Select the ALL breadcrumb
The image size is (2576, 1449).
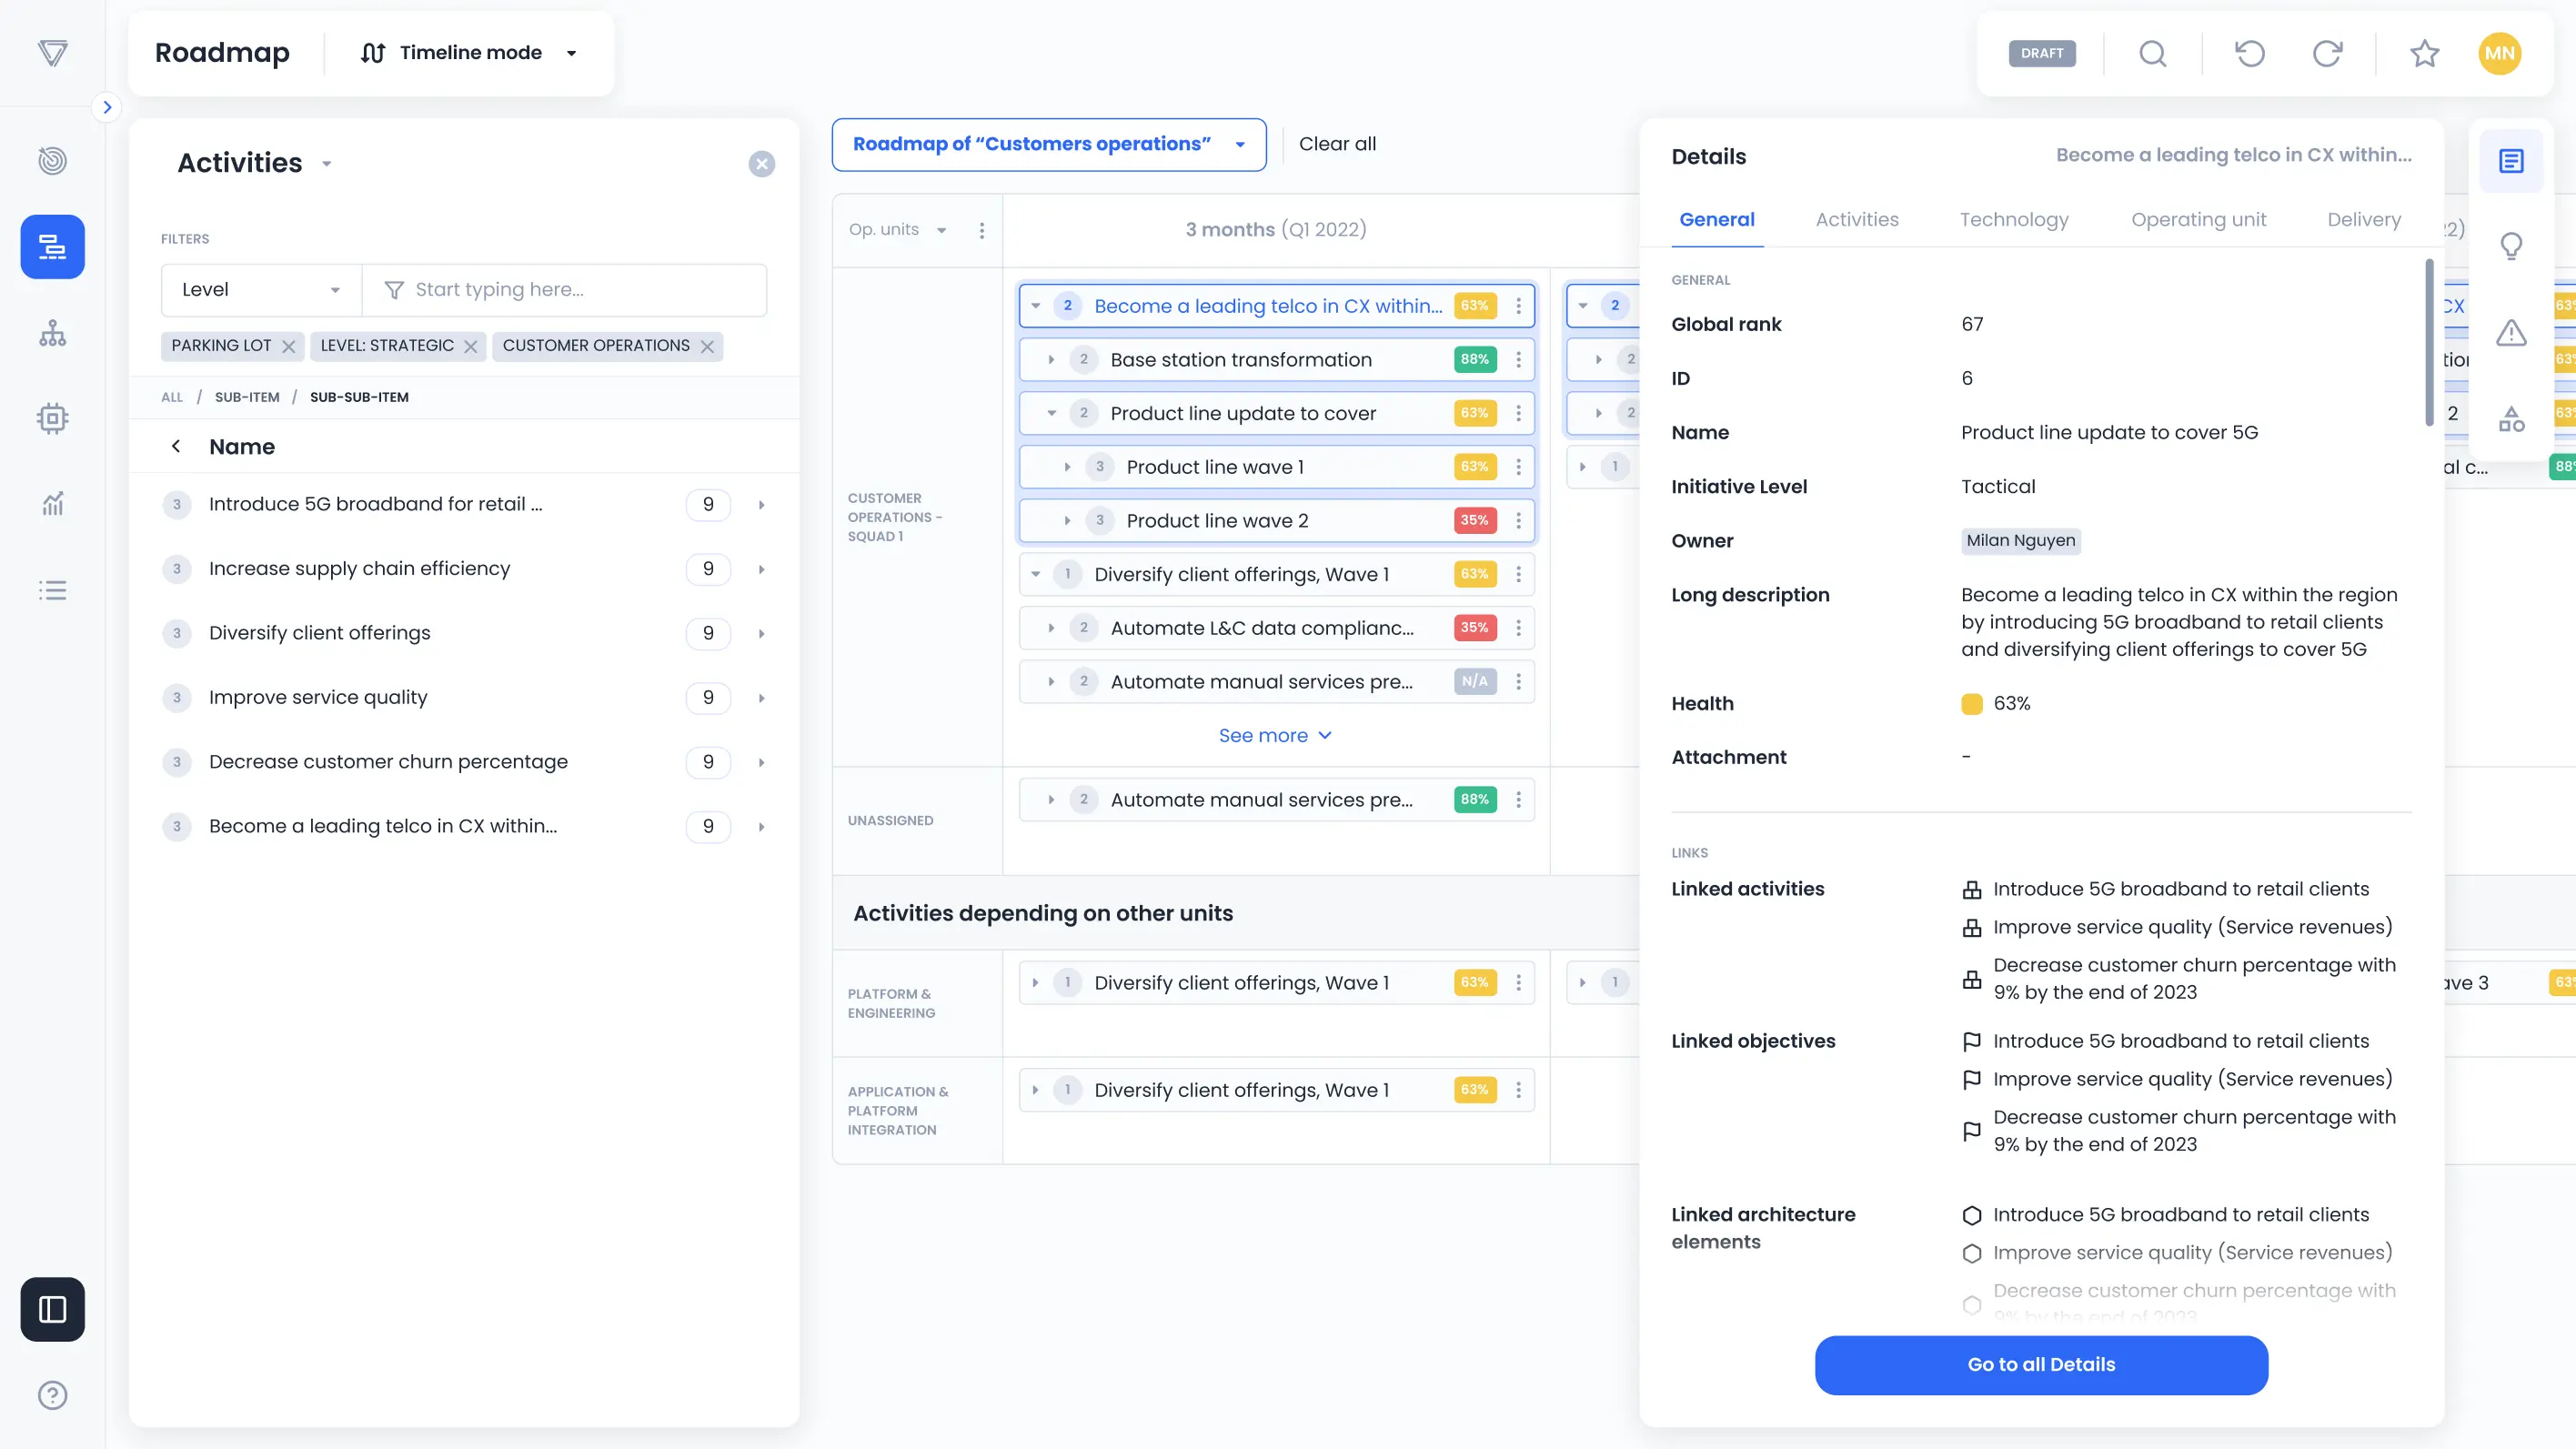[172, 397]
